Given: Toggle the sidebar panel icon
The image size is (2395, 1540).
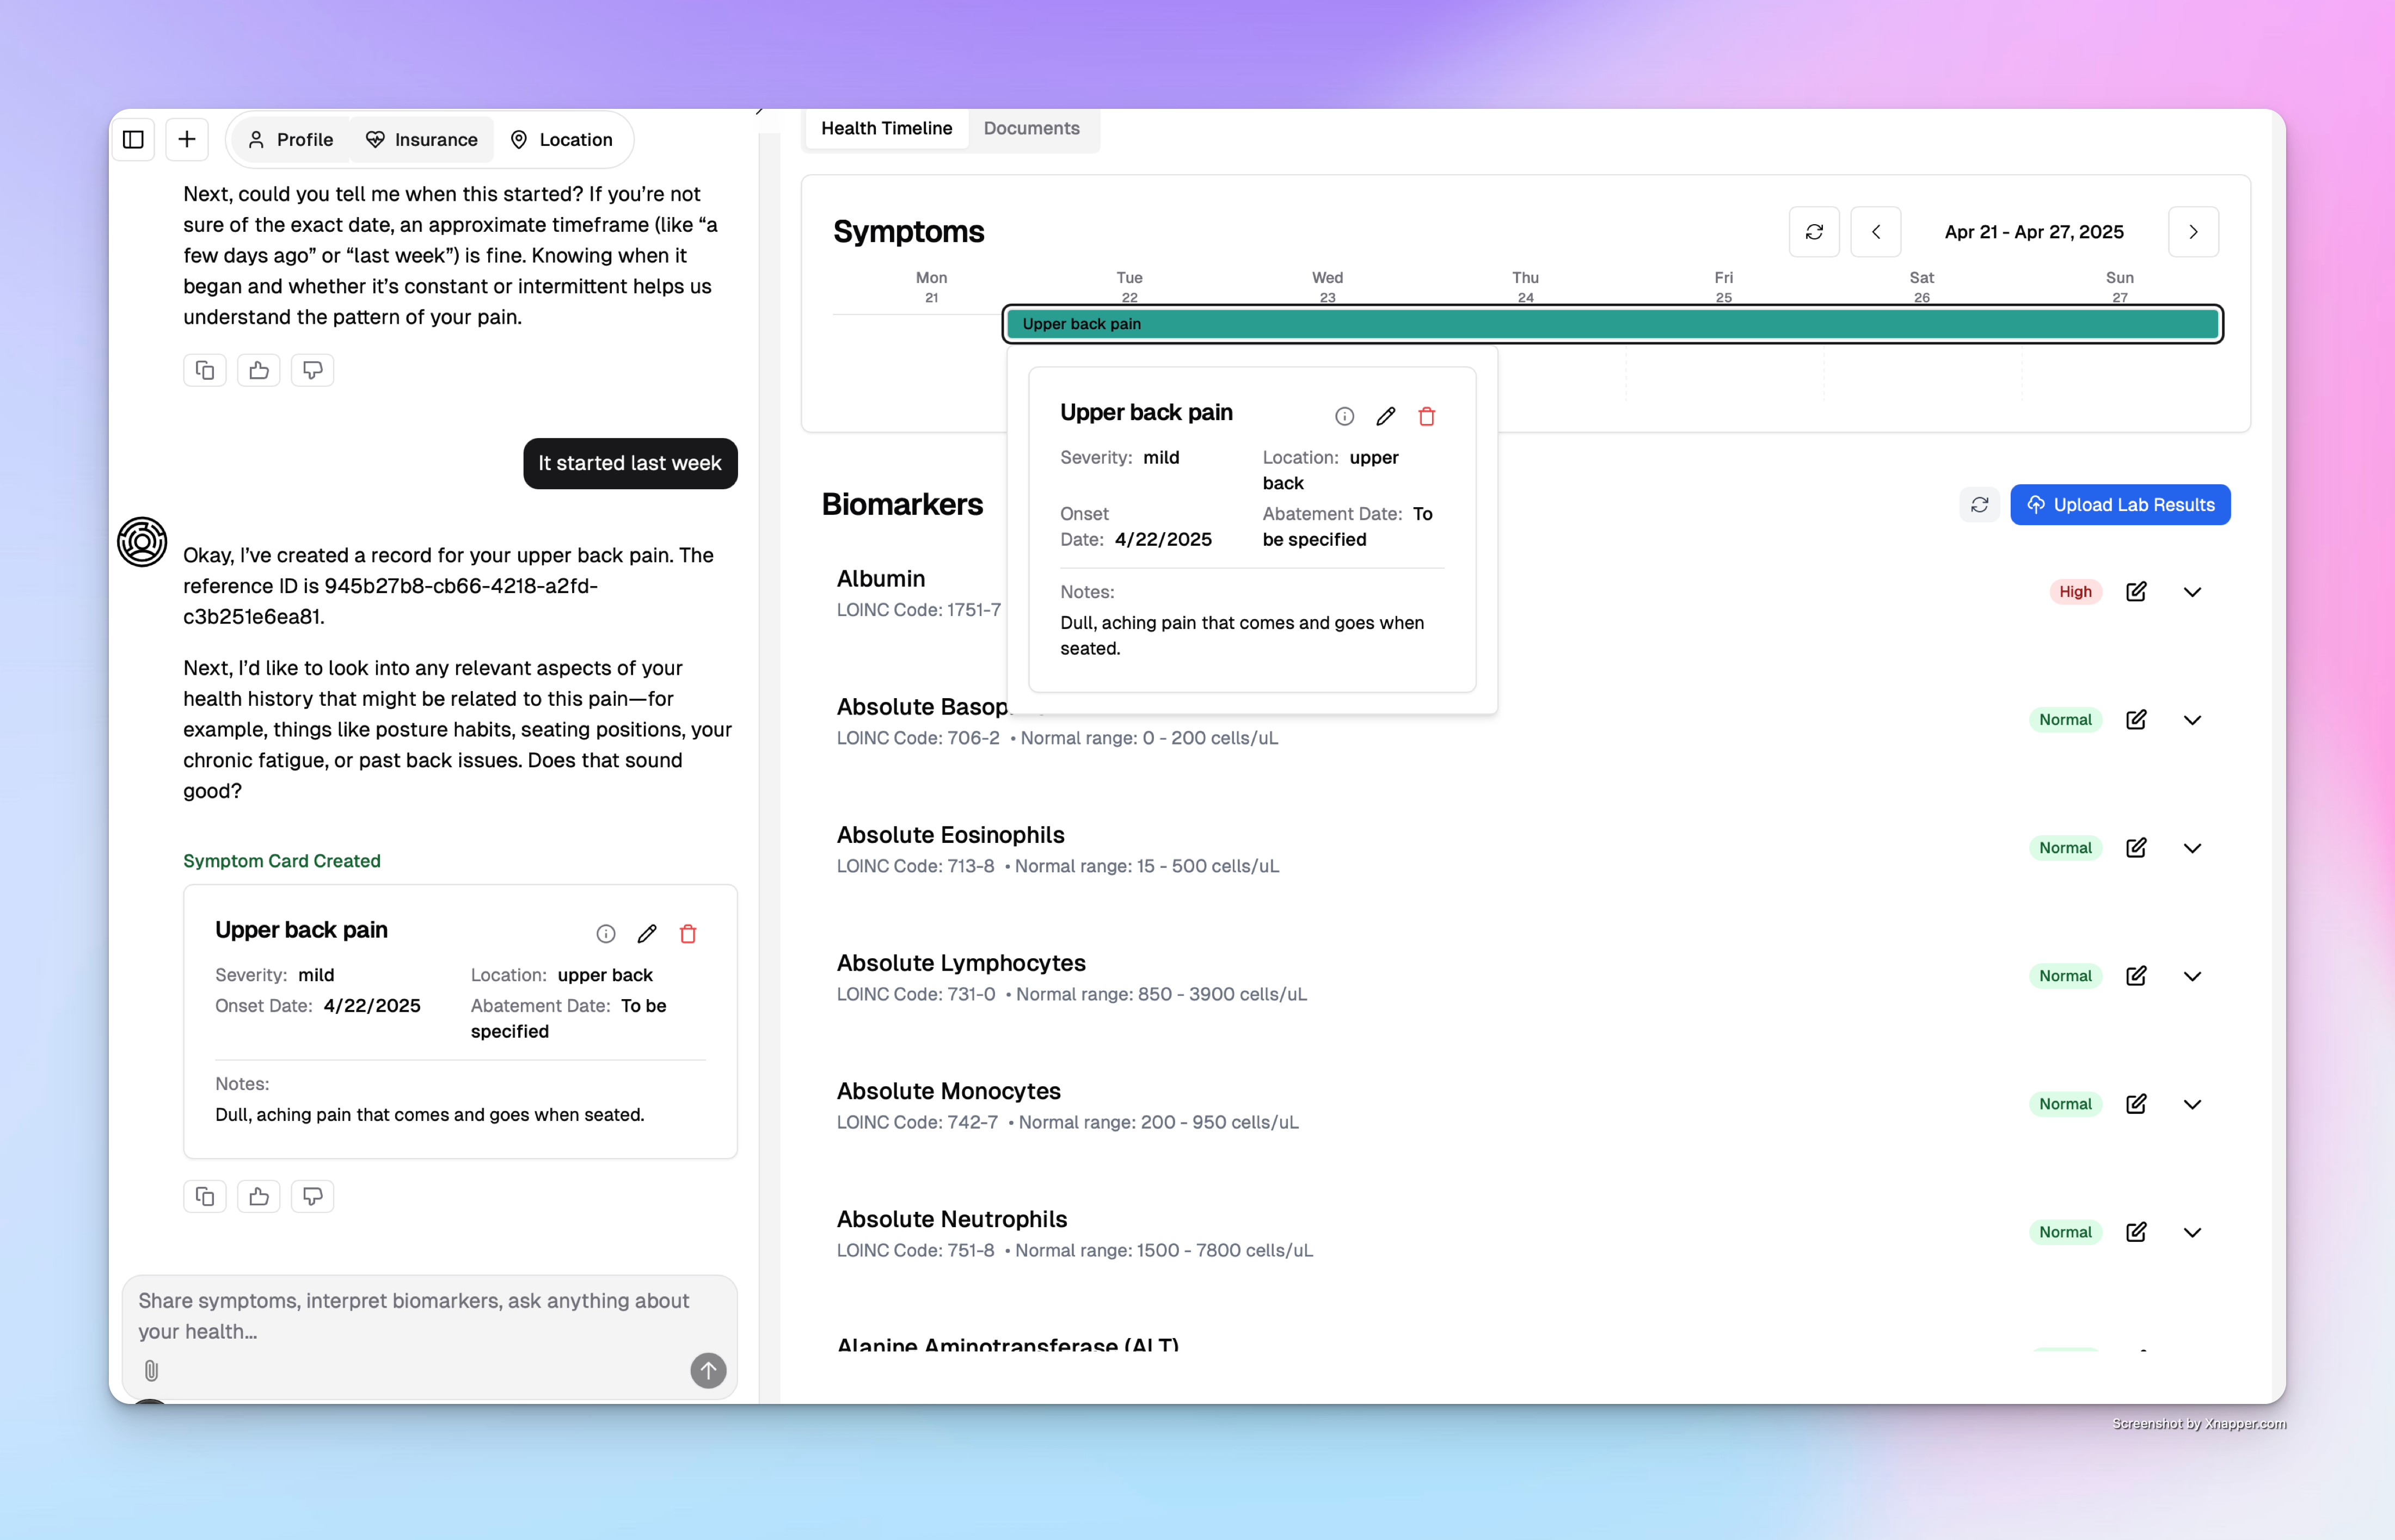Looking at the screenshot, I should [x=133, y=139].
